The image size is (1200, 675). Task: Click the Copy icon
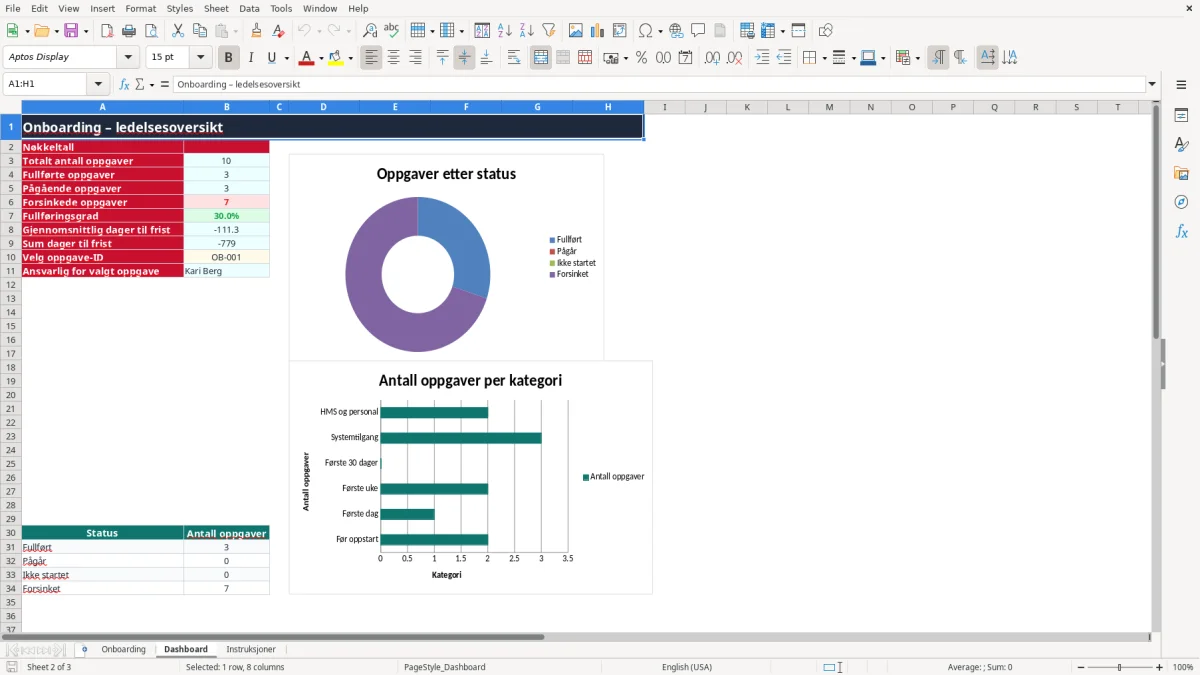click(200, 31)
